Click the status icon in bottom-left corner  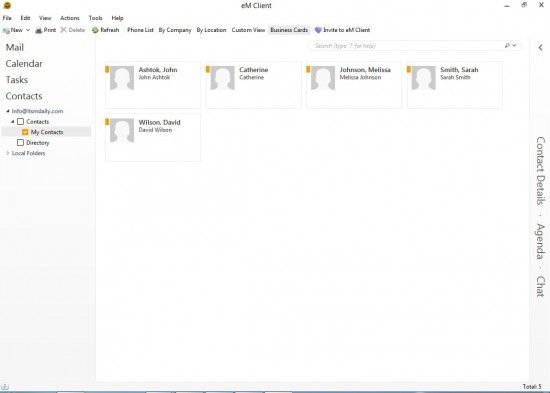[5, 387]
